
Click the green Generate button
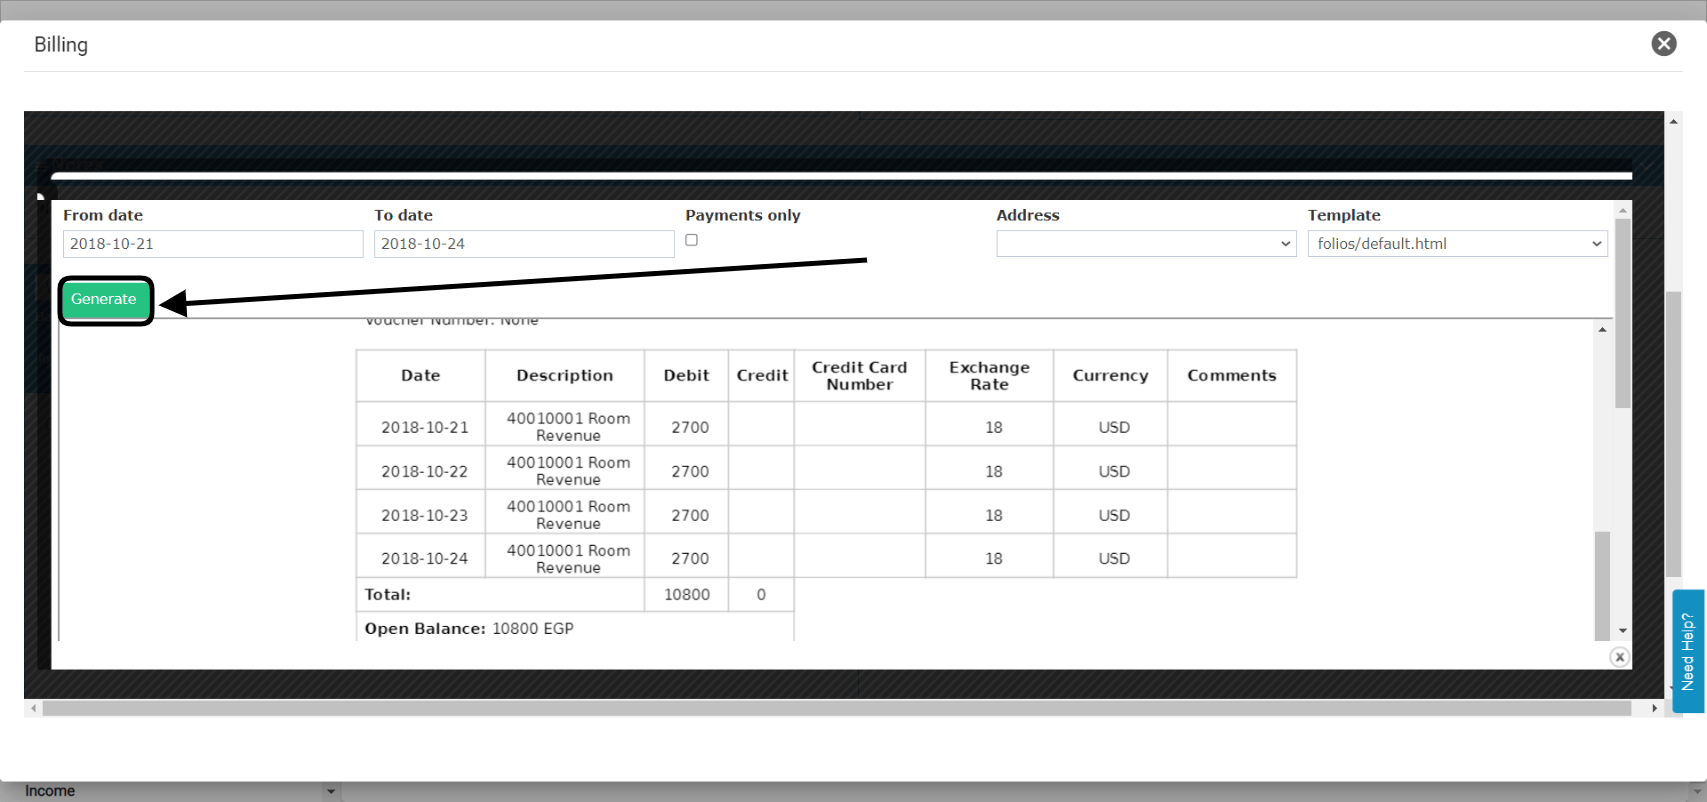click(x=104, y=299)
